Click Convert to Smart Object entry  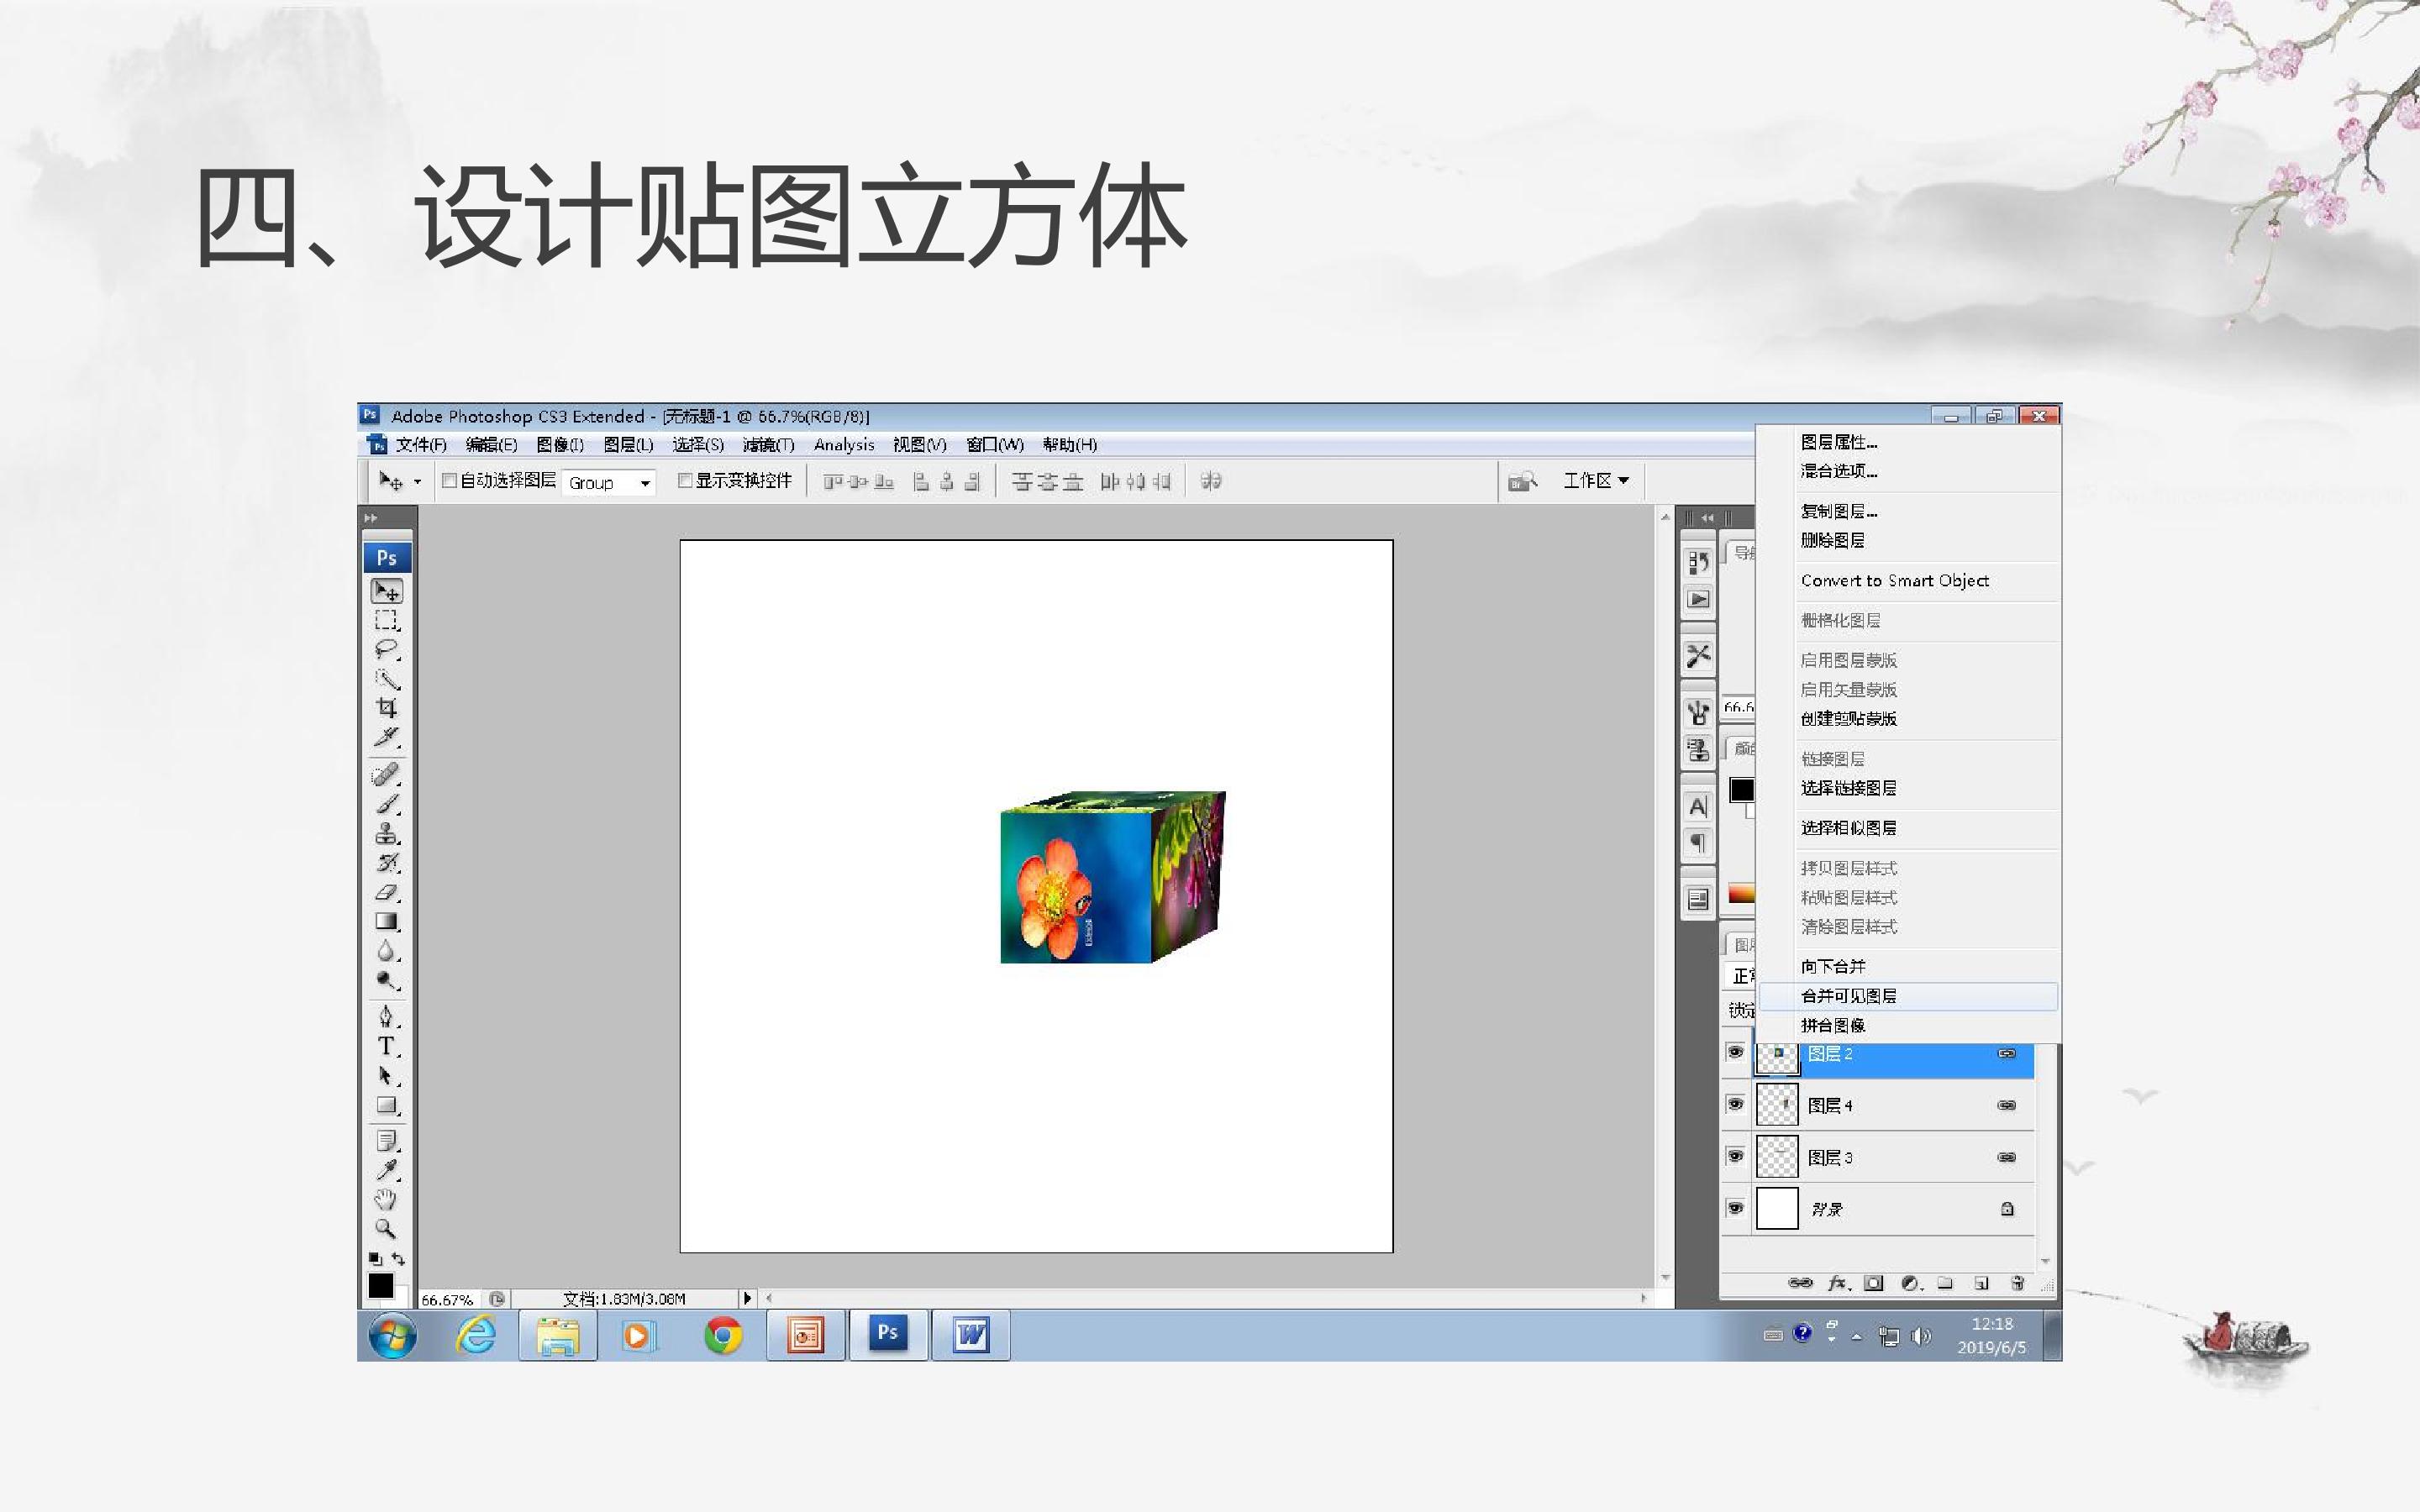point(1894,581)
